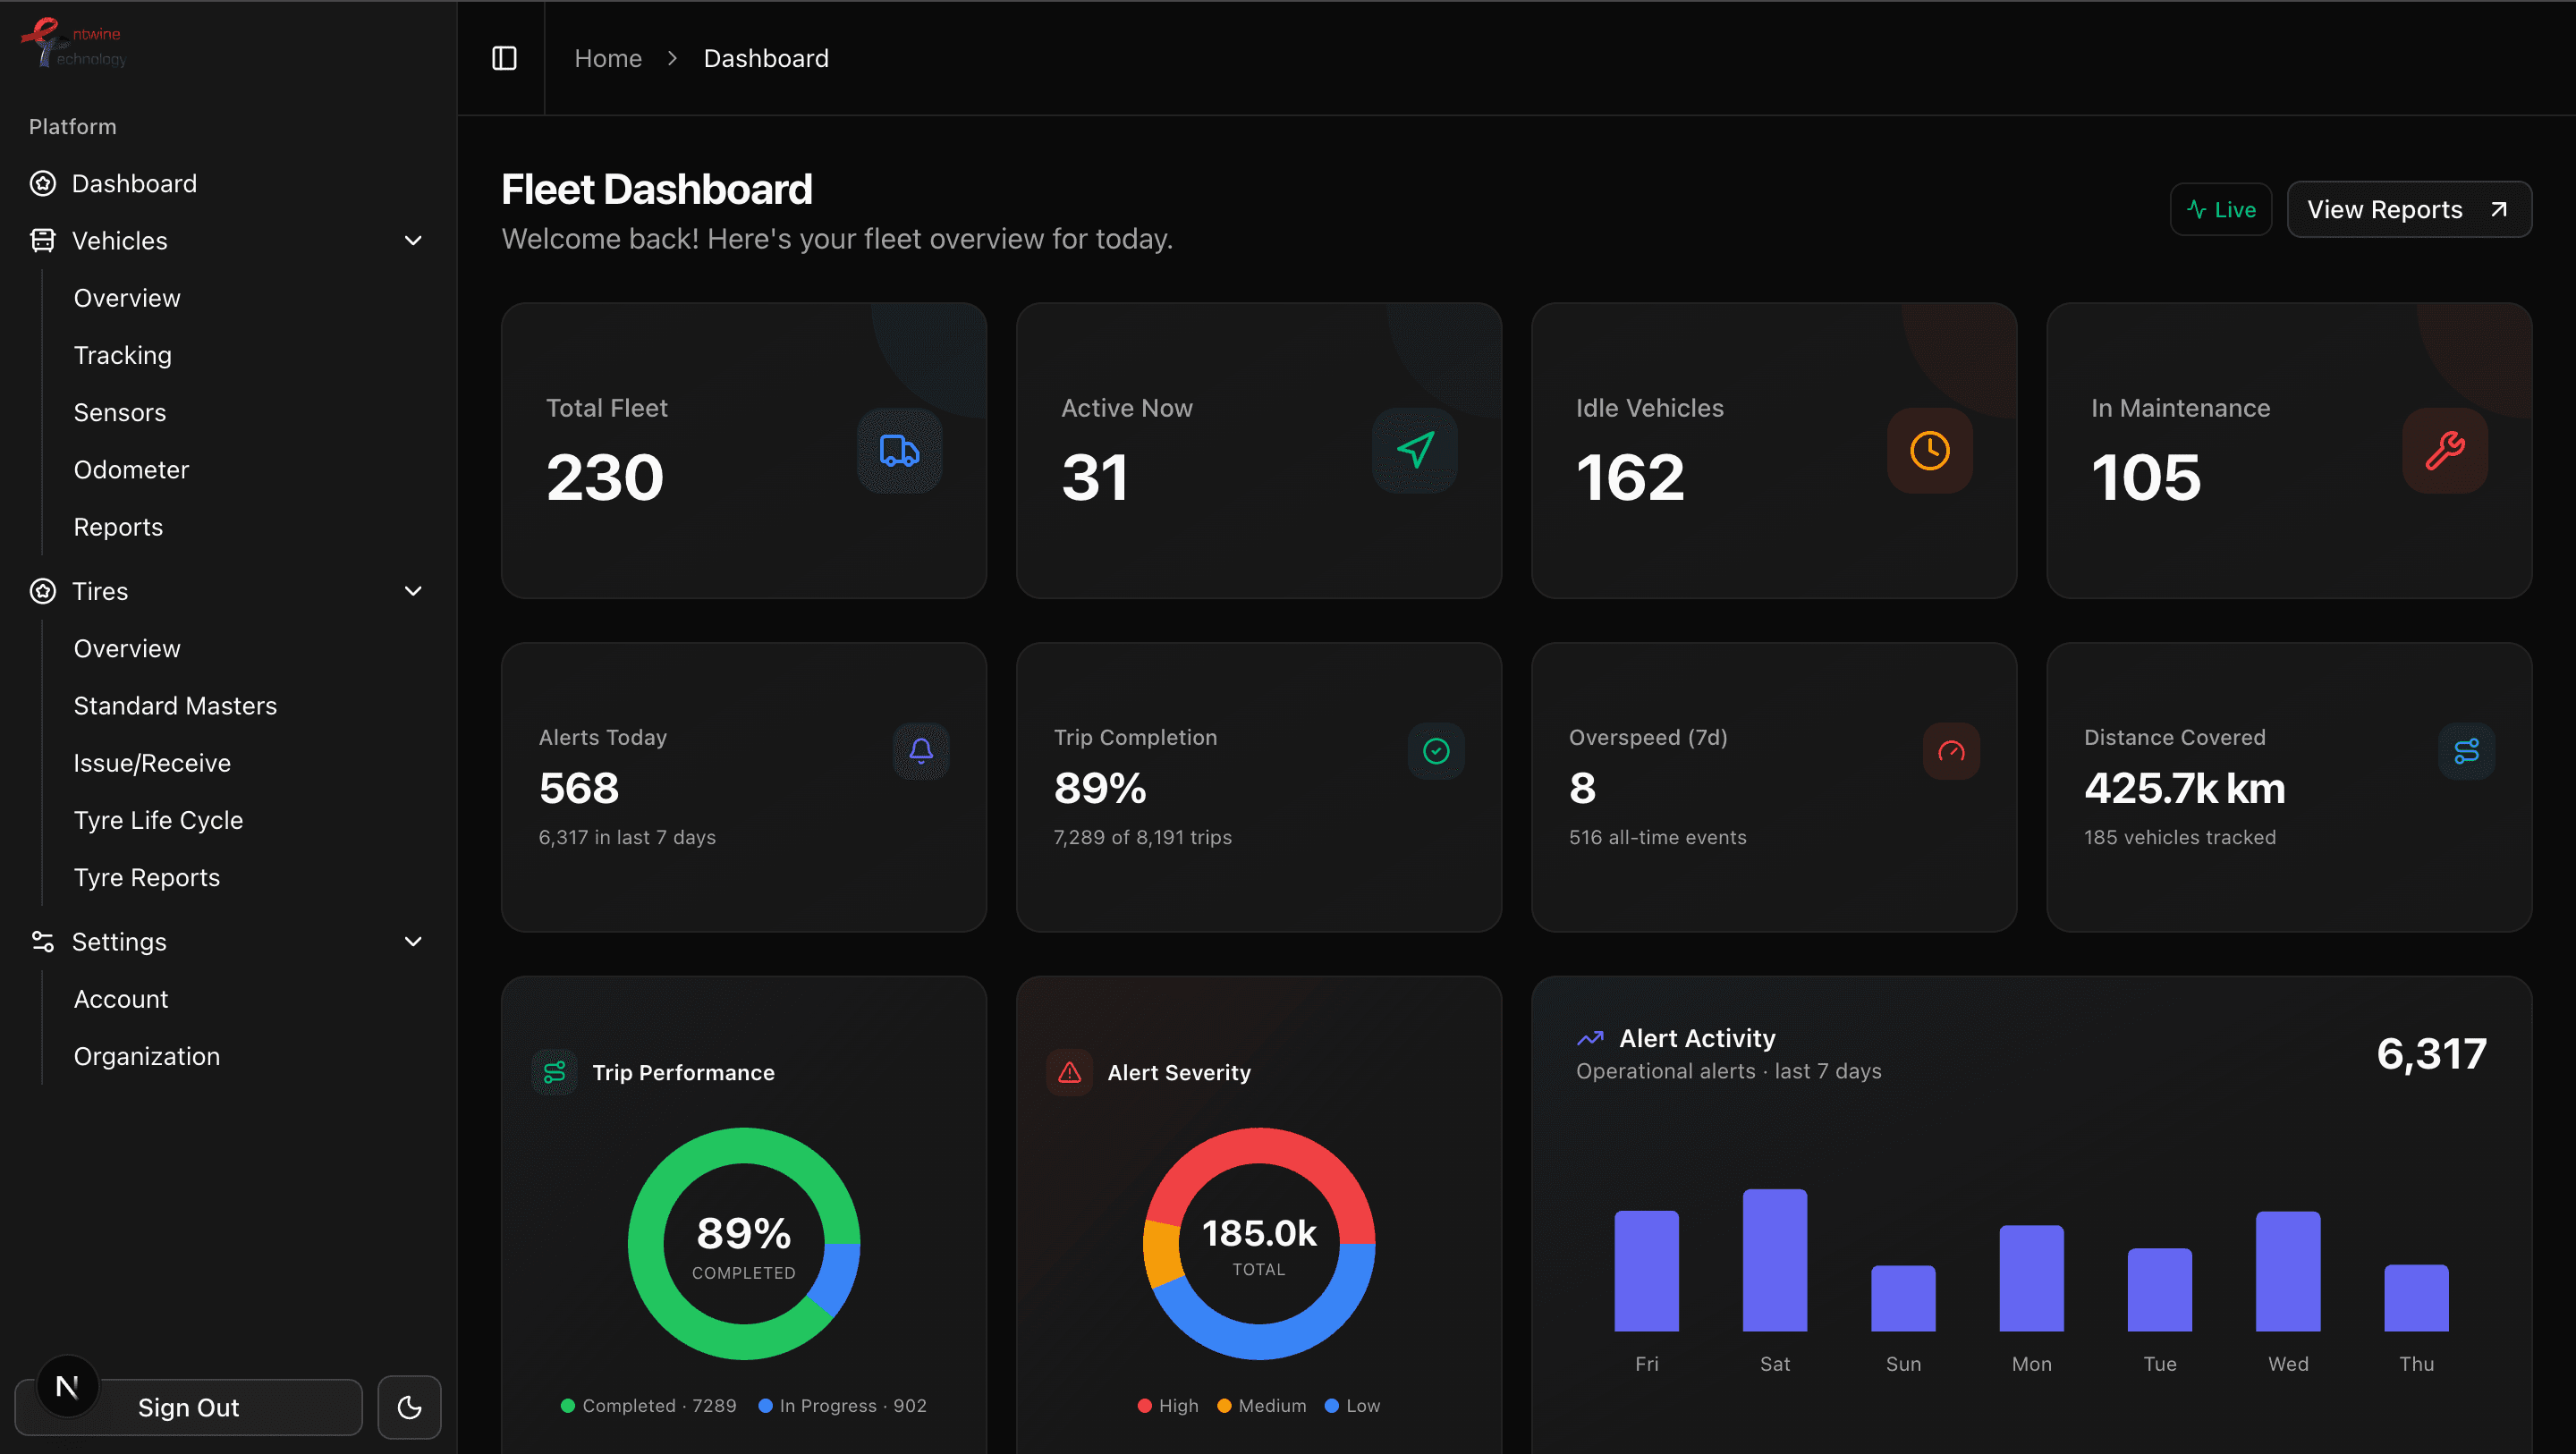Click the orange Medium severity legend dot

(x=1224, y=1405)
